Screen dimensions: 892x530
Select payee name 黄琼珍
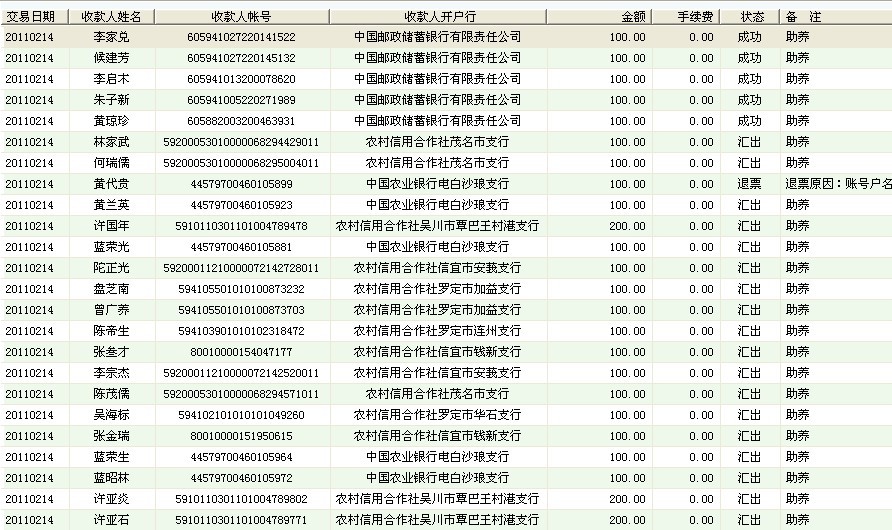(112, 121)
